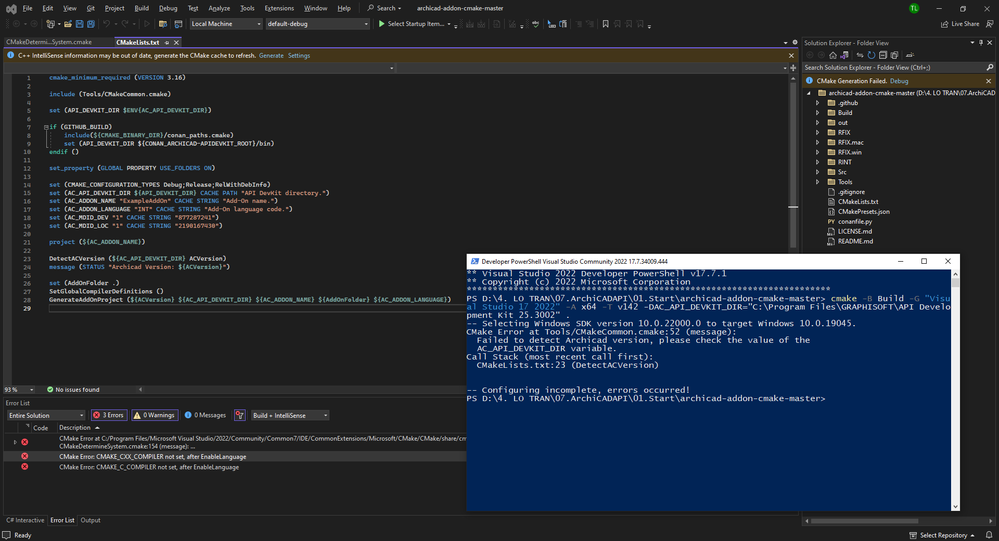The width and height of the screenshot is (999, 541).
Task: Toggle the 3 Errors filter
Action: coord(108,415)
